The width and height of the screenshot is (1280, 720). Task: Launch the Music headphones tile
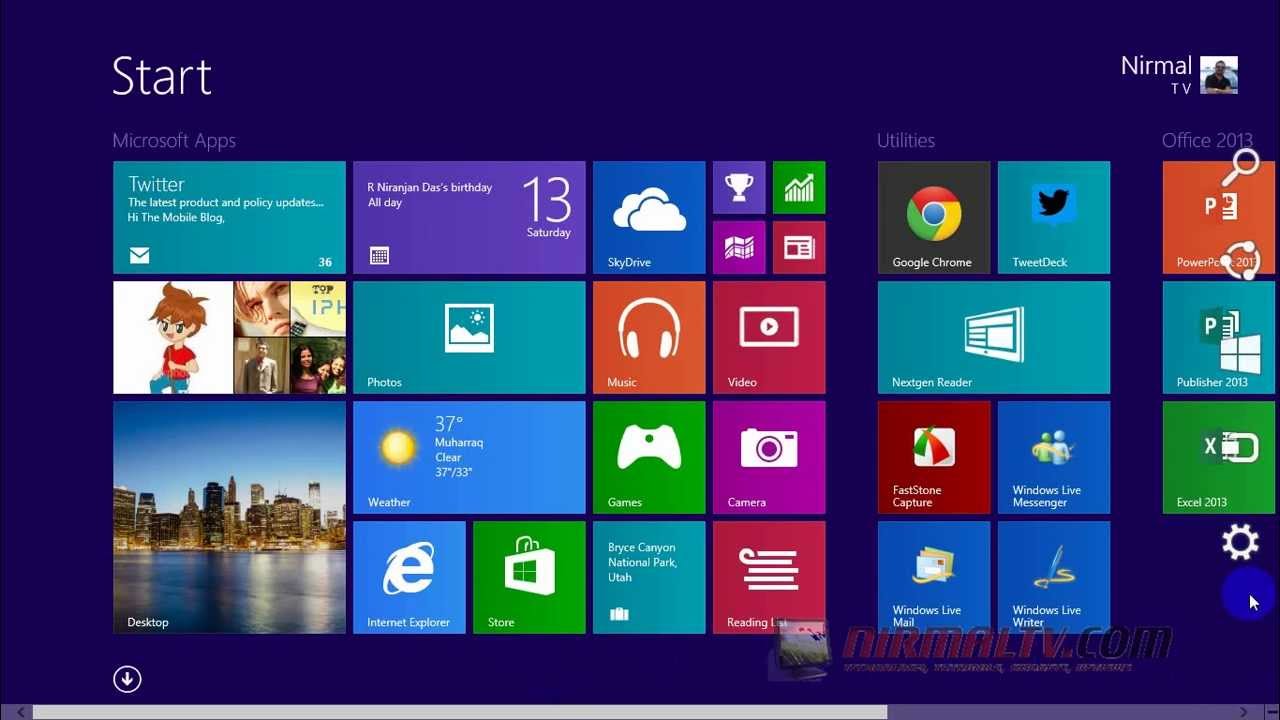(x=649, y=337)
